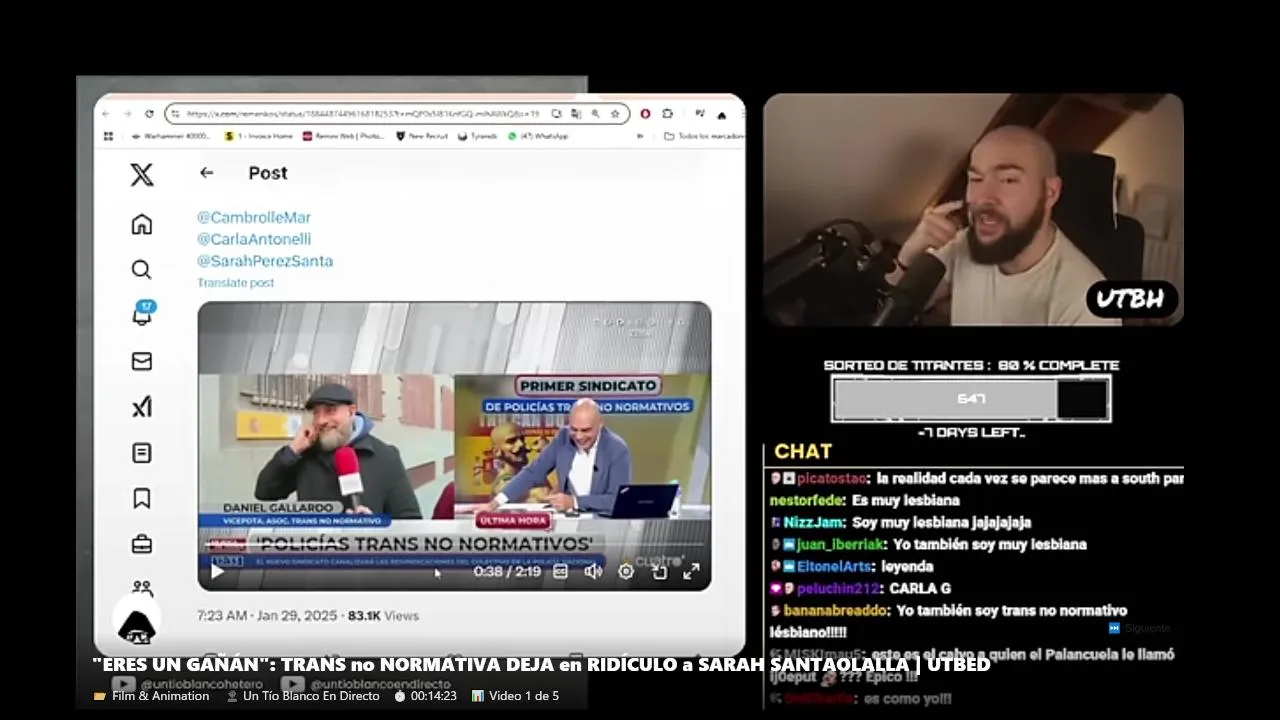Click chat username NizzJam
The height and width of the screenshot is (720, 1280).
click(x=811, y=523)
